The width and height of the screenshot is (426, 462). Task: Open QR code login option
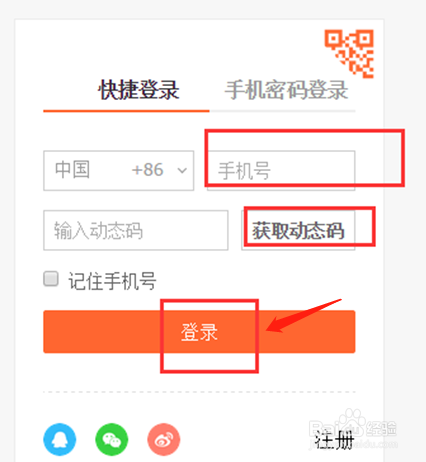349,53
